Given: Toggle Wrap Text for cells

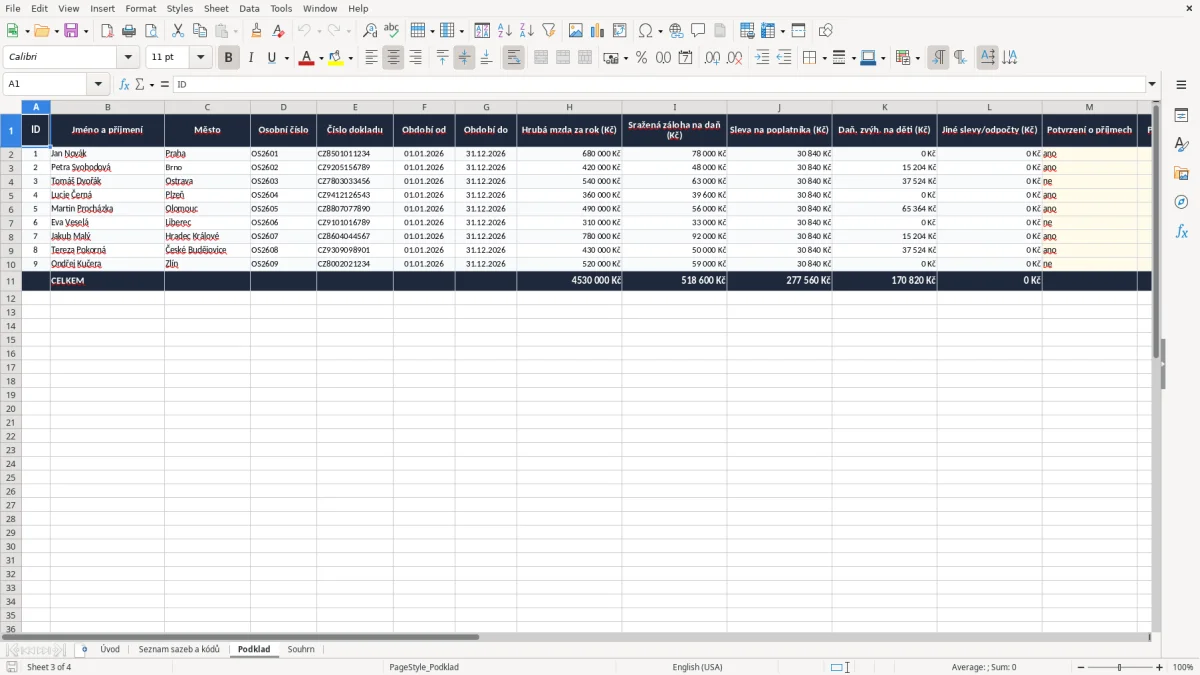Looking at the screenshot, I should 513,58.
